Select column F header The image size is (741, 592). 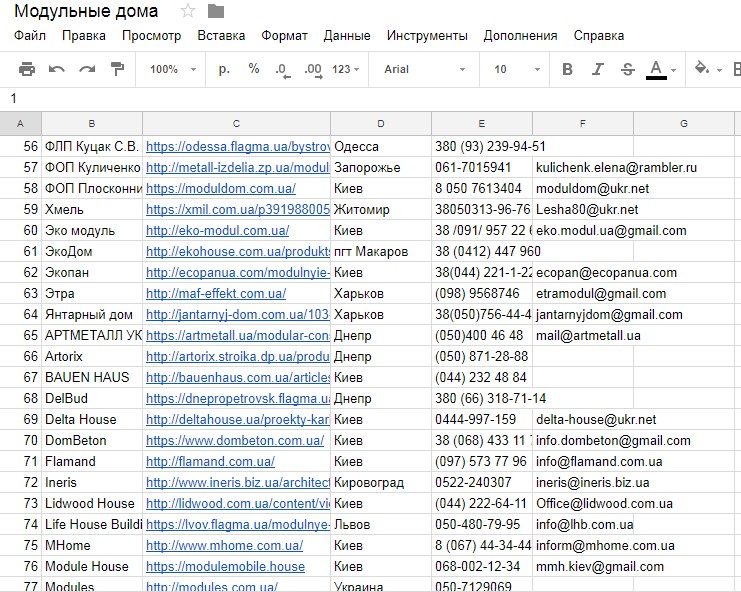583,124
